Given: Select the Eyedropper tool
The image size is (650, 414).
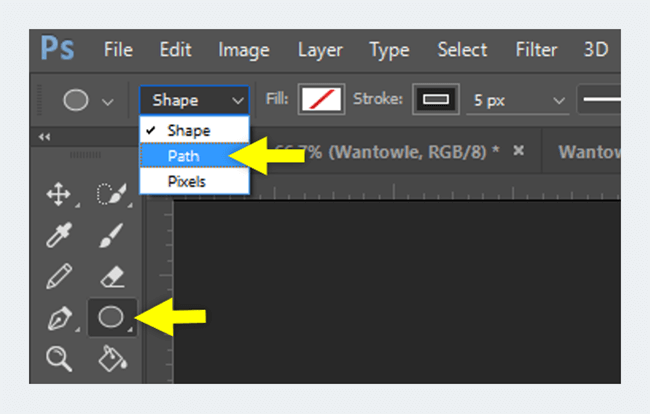Looking at the screenshot, I should 58,236.
